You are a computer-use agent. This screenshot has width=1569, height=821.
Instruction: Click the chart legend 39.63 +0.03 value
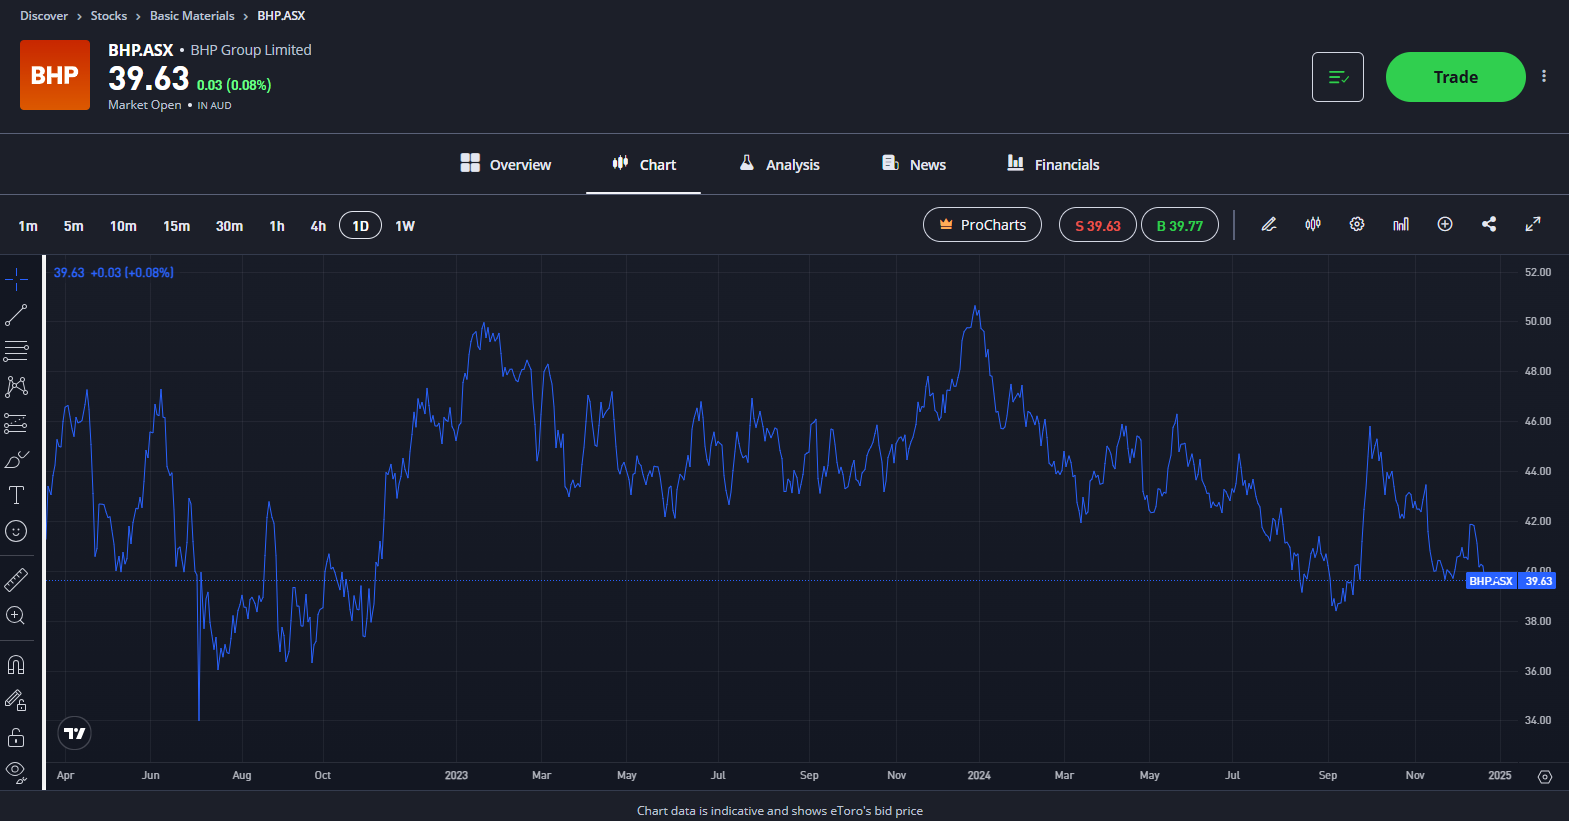point(114,272)
